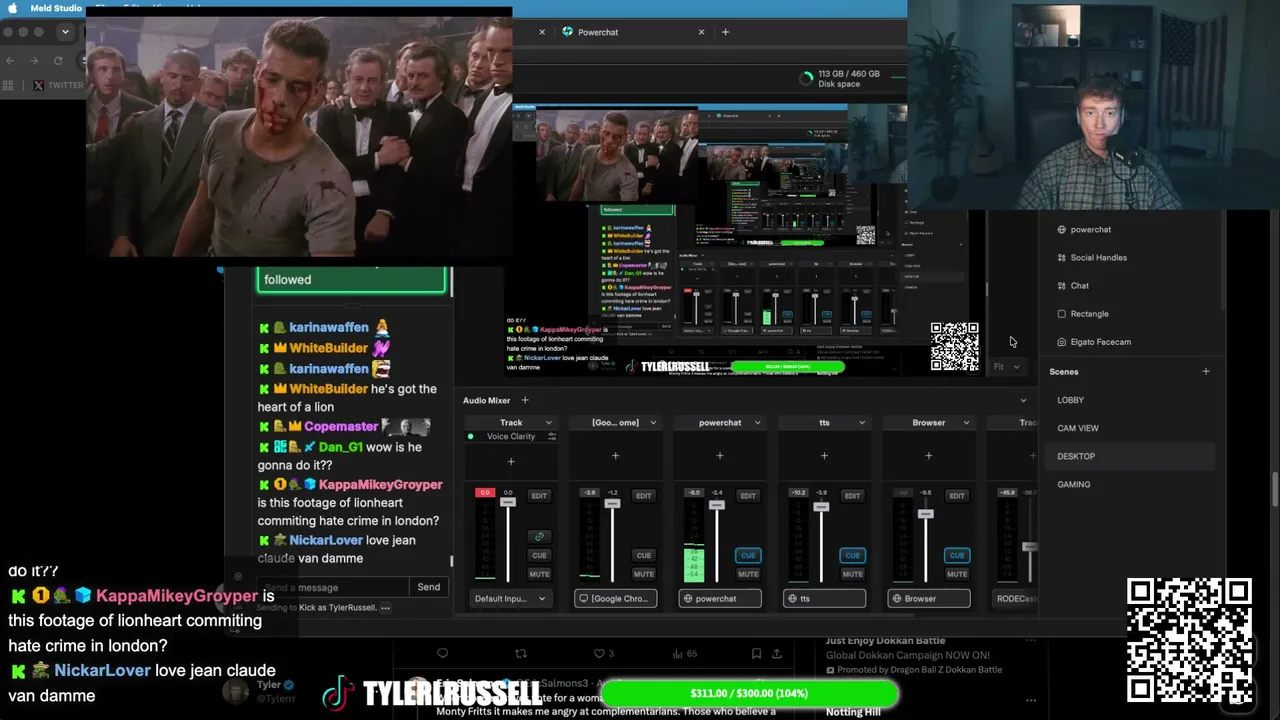The height and width of the screenshot is (720, 1280).
Task: Close the Powerchat browser tab
Action: click(701, 32)
